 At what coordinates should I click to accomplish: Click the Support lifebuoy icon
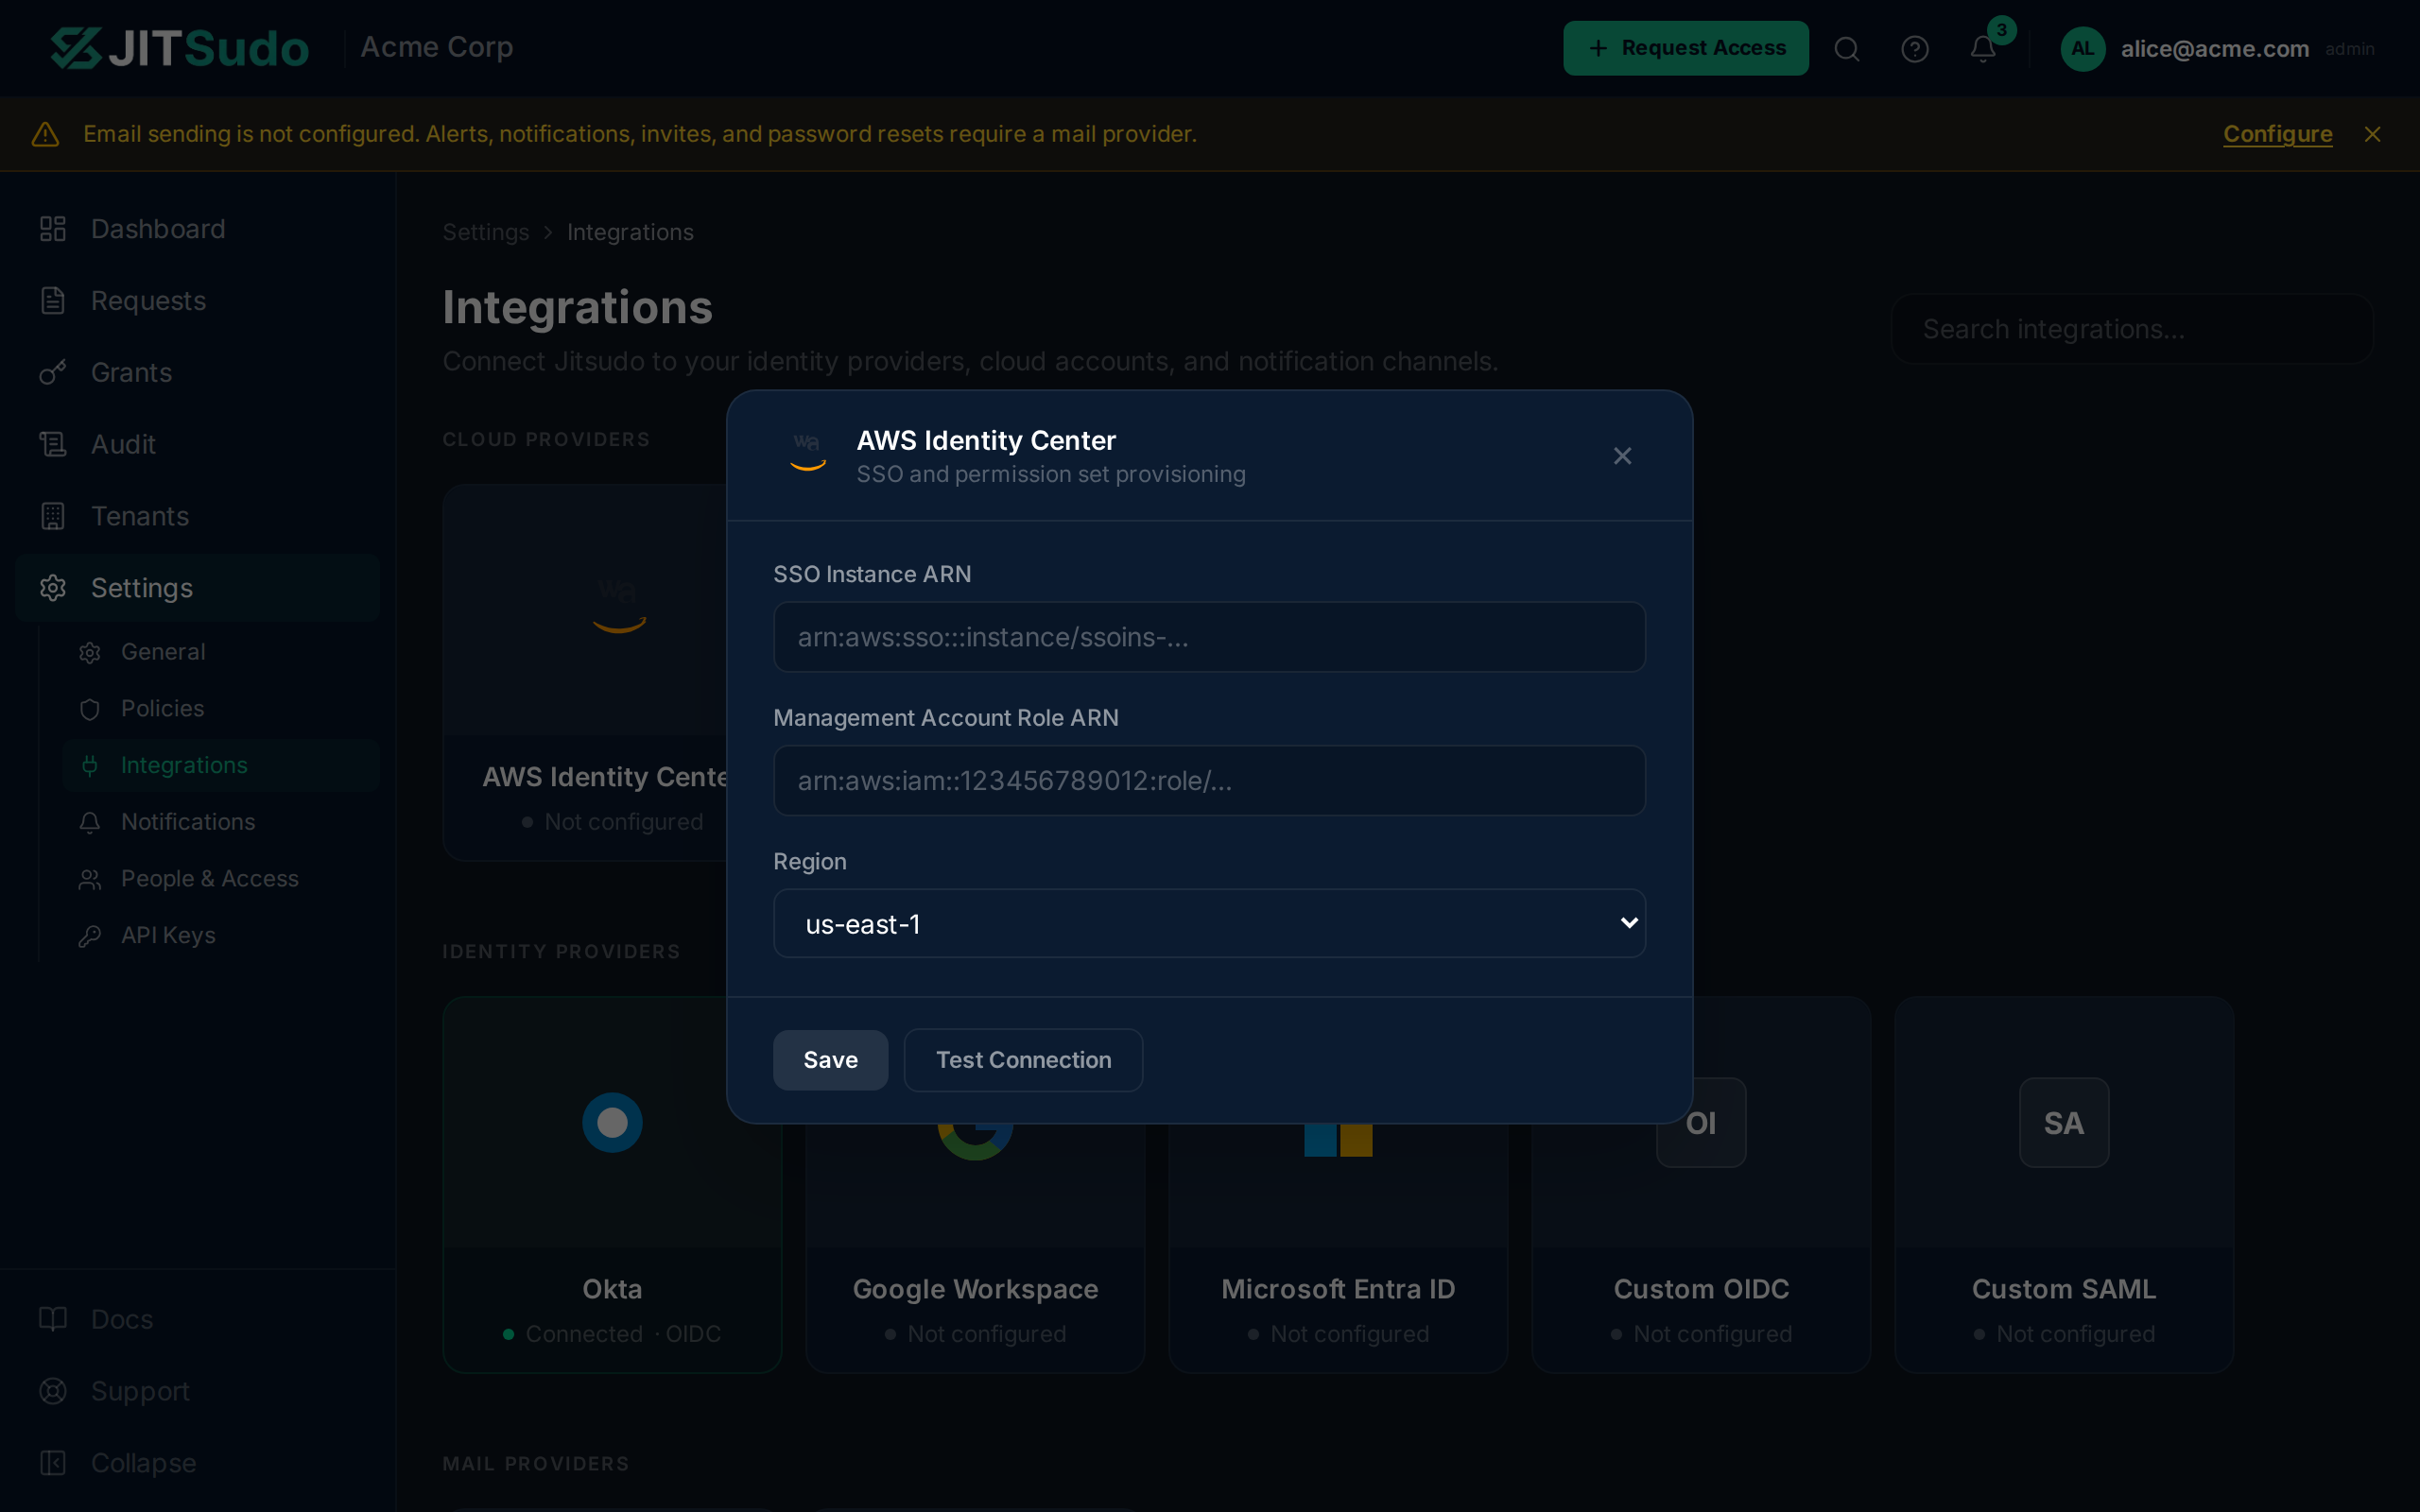(x=53, y=1391)
